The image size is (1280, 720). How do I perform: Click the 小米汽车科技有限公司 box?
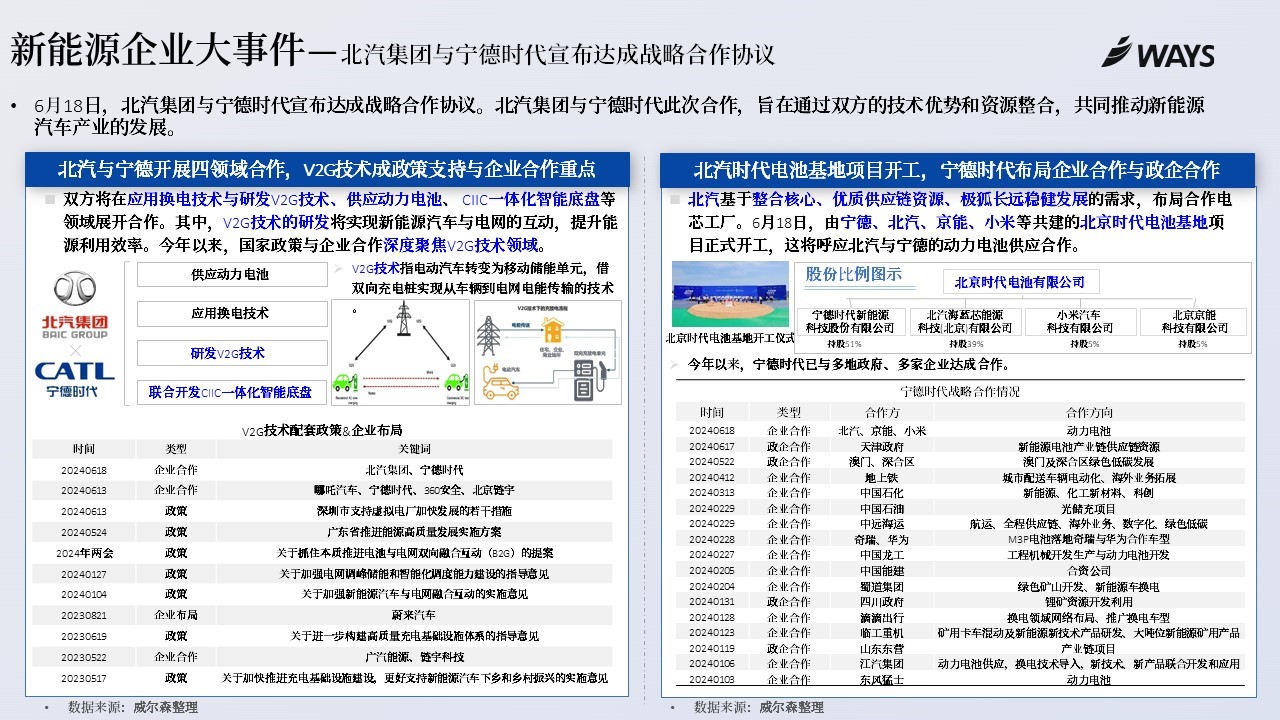pyautogui.click(x=1080, y=321)
